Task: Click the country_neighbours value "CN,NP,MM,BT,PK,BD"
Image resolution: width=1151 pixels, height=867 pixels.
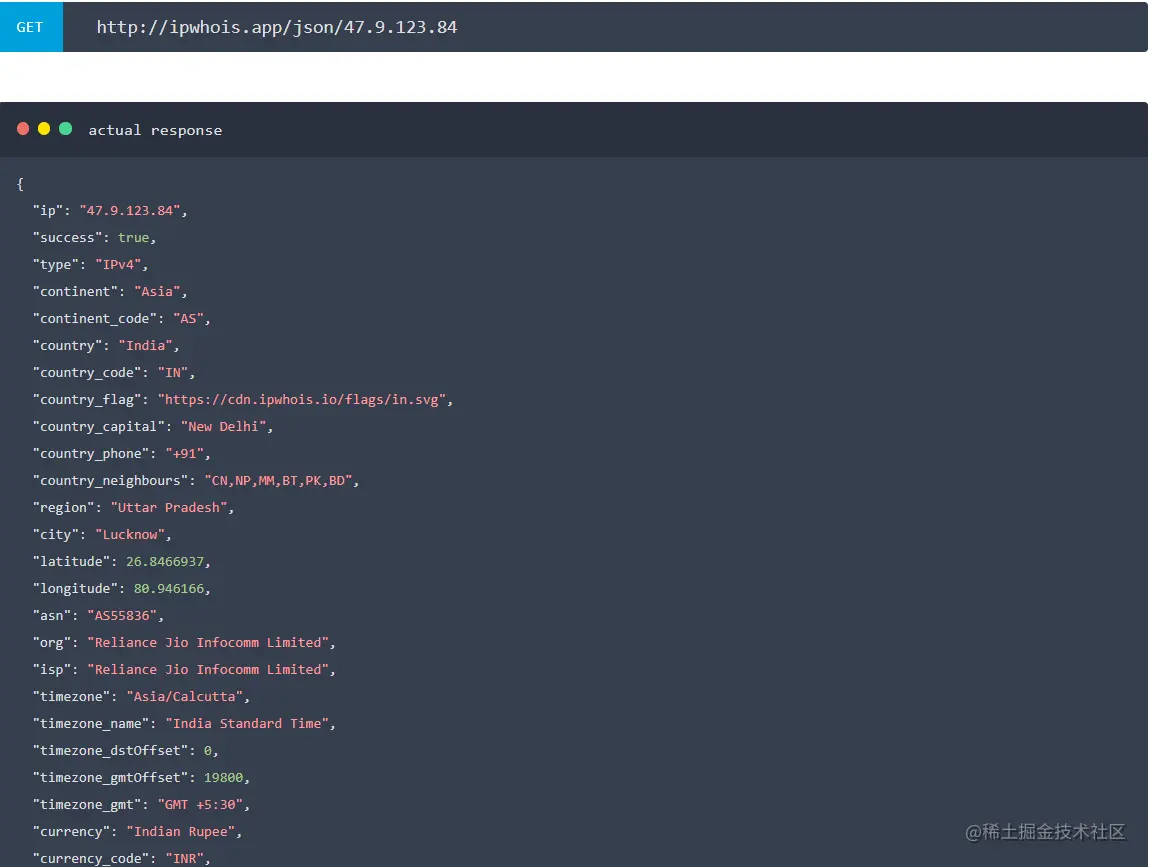Action: coord(278,481)
